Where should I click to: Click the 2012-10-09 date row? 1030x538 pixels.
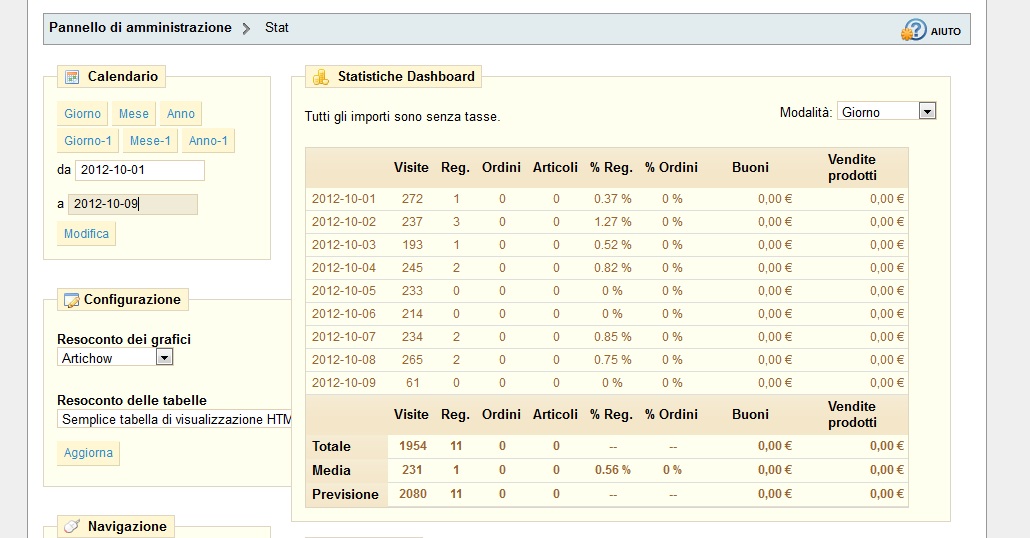[x=607, y=383]
